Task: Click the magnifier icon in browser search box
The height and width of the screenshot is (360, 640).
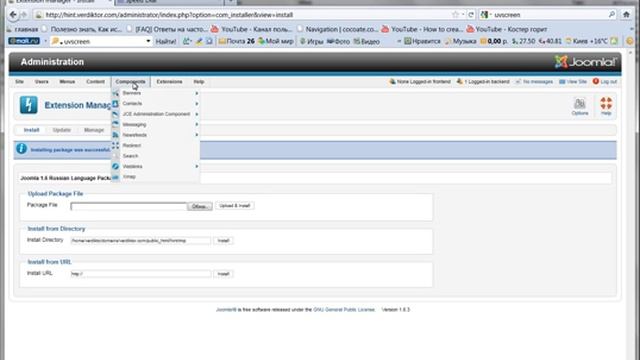Action: (x=611, y=15)
